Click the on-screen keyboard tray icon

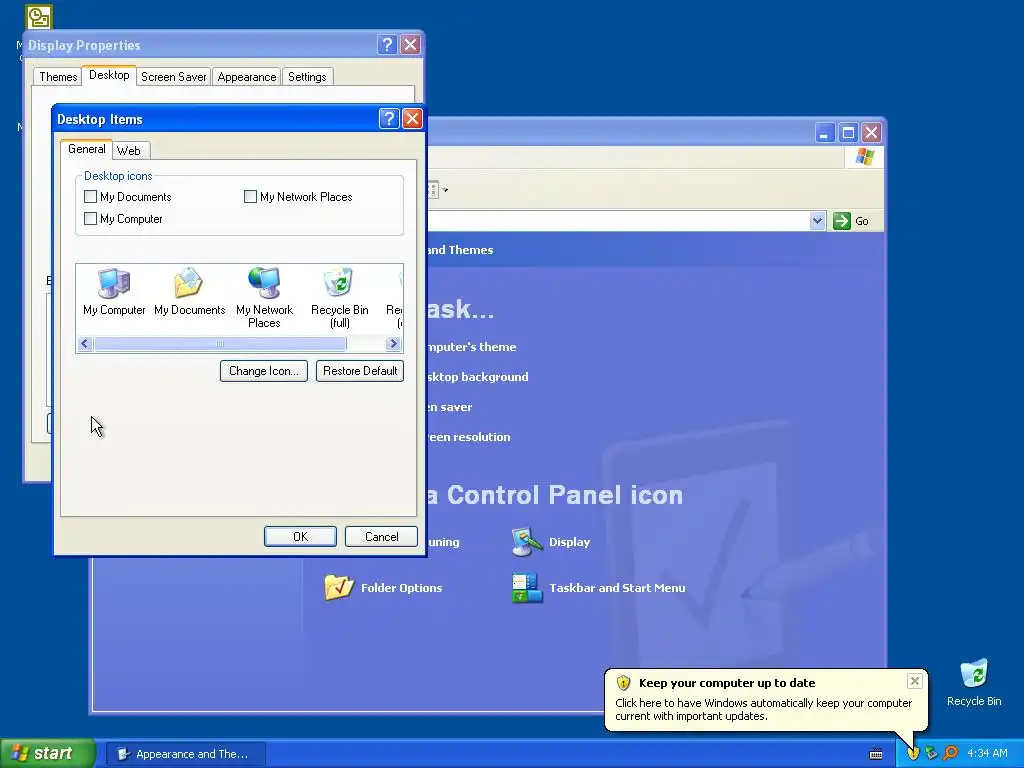(876, 754)
